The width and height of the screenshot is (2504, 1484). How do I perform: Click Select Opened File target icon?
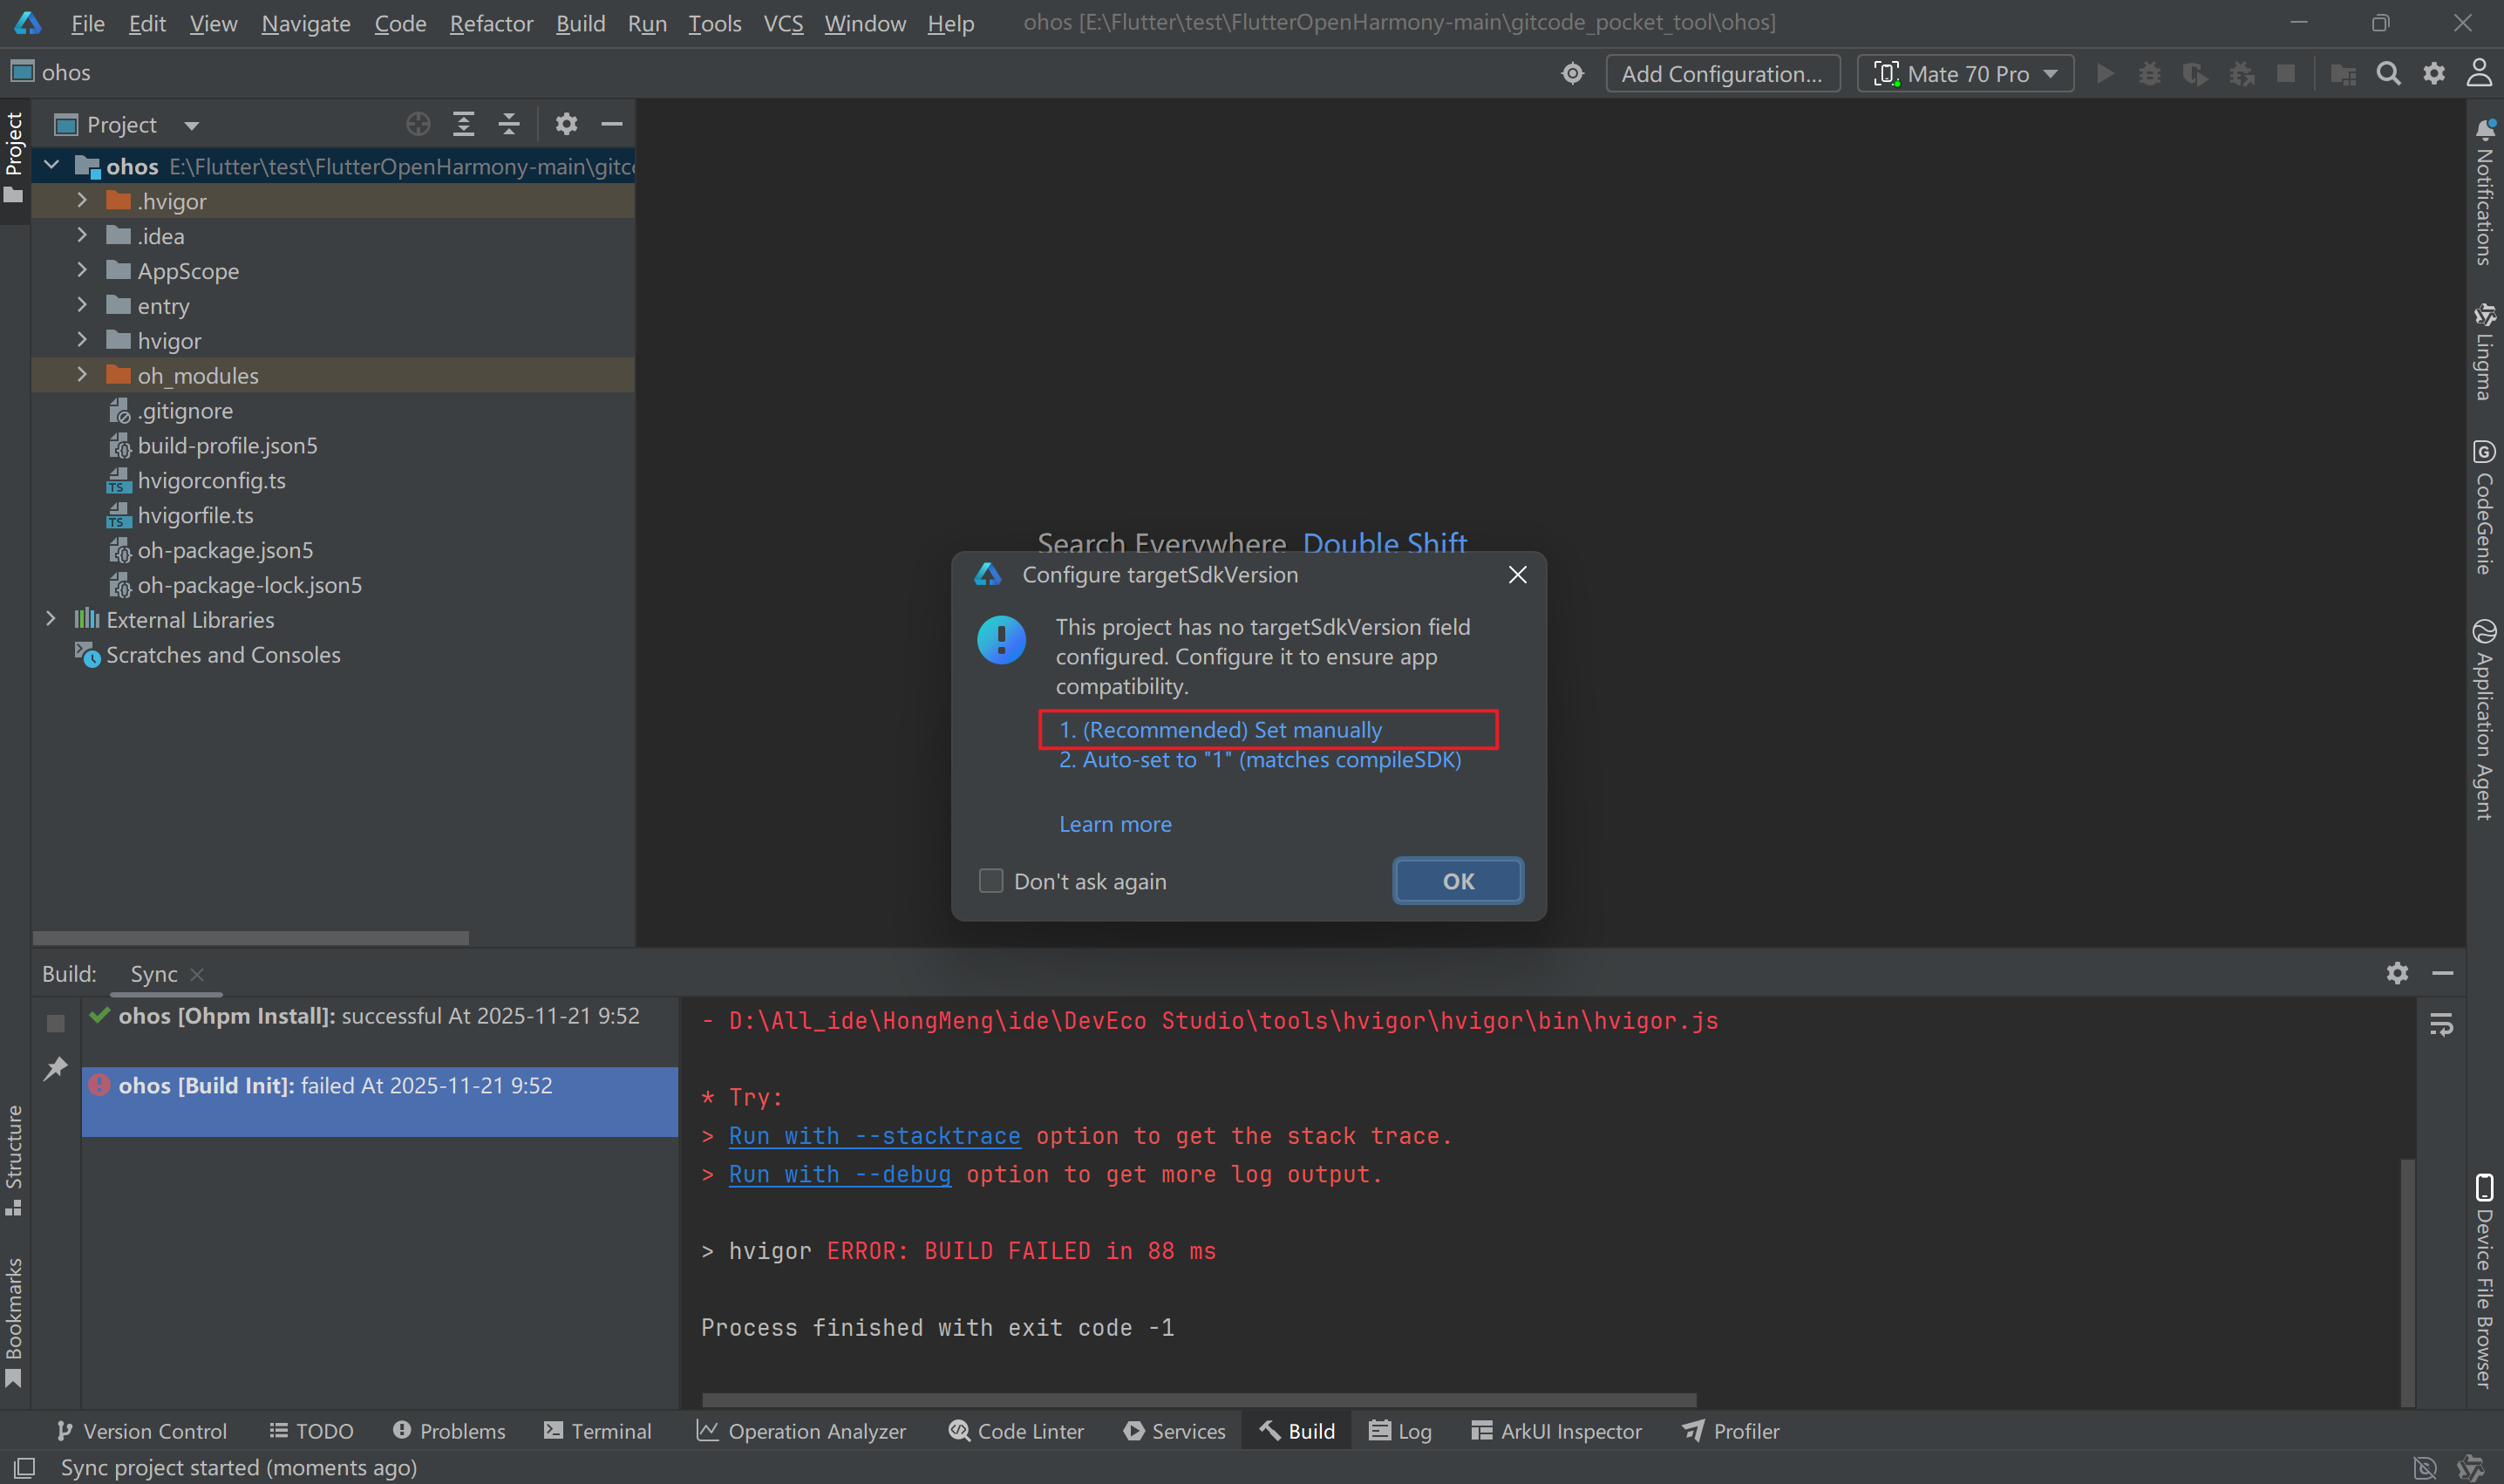(x=418, y=124)
